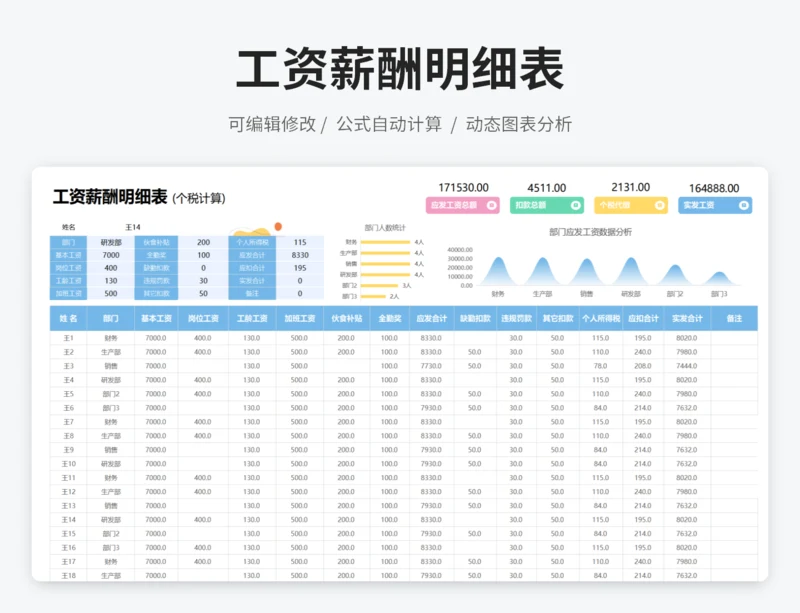
Task: Click the net pay value 164888.00
Action: pos(714,188)
